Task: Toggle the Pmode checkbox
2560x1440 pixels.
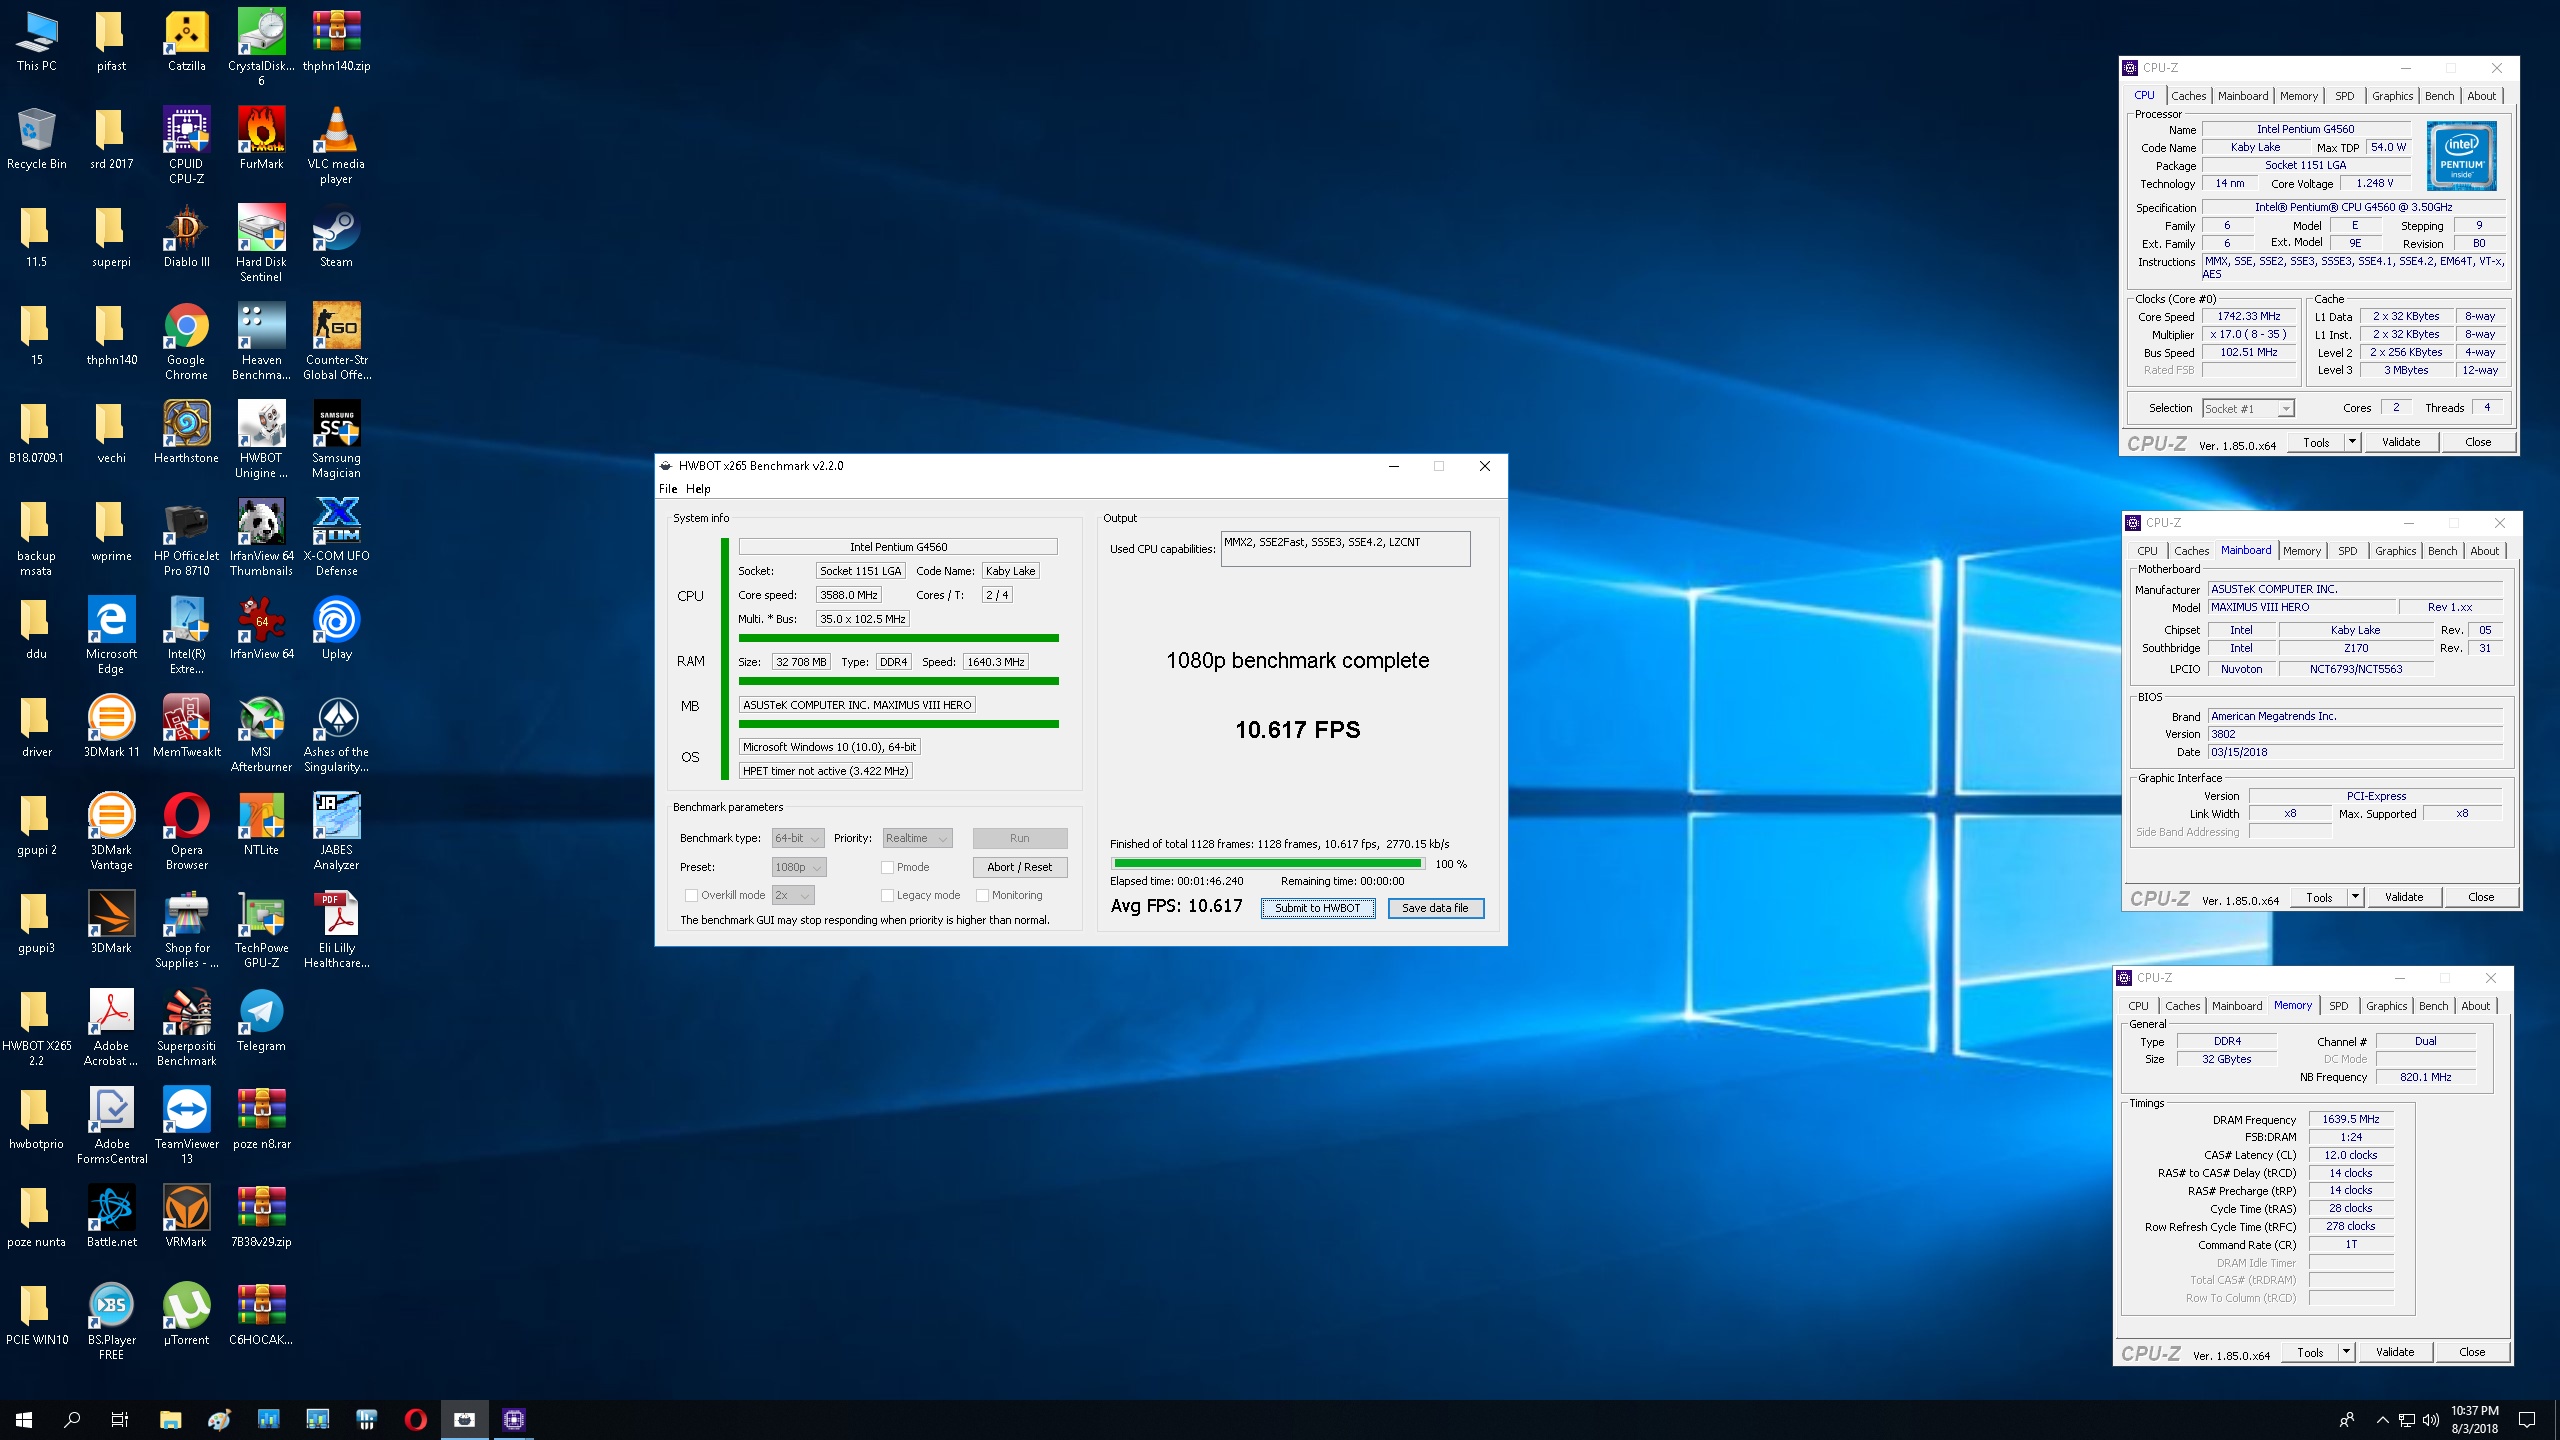Action: [x=887, y=867]
